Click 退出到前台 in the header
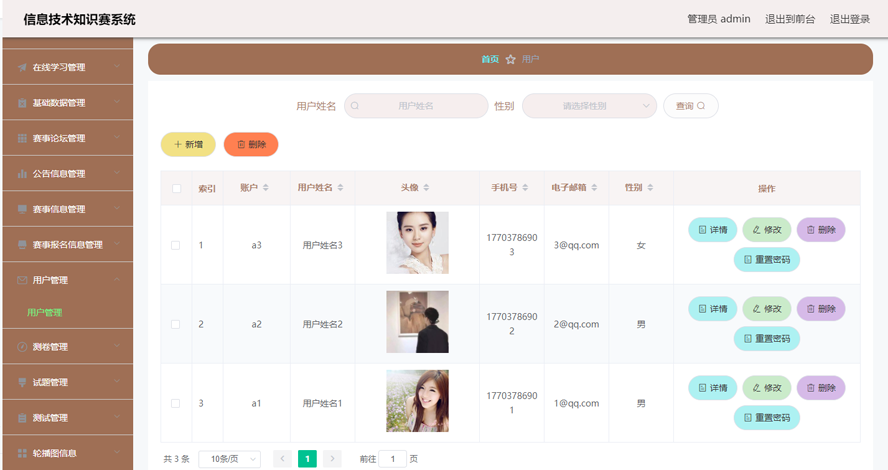This screenshot has width=888, height=470. [x=790, y=19]
